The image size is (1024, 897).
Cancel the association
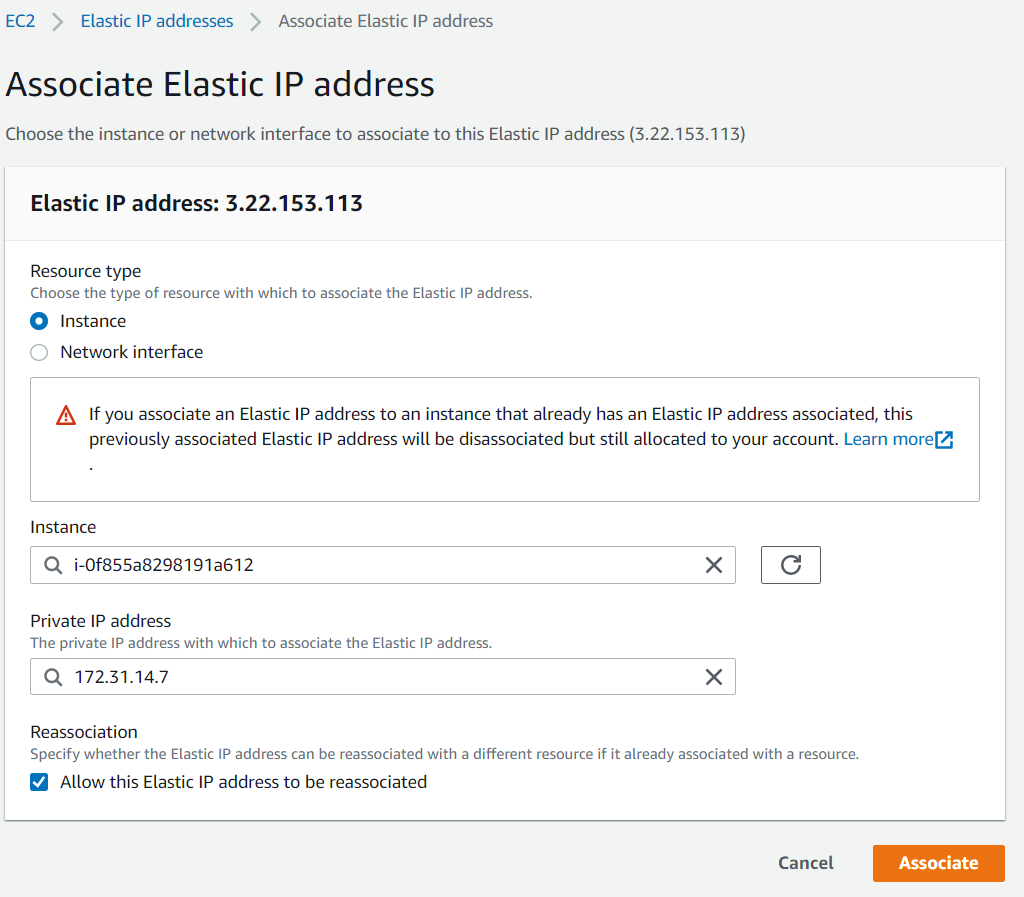tap(805, 863)
